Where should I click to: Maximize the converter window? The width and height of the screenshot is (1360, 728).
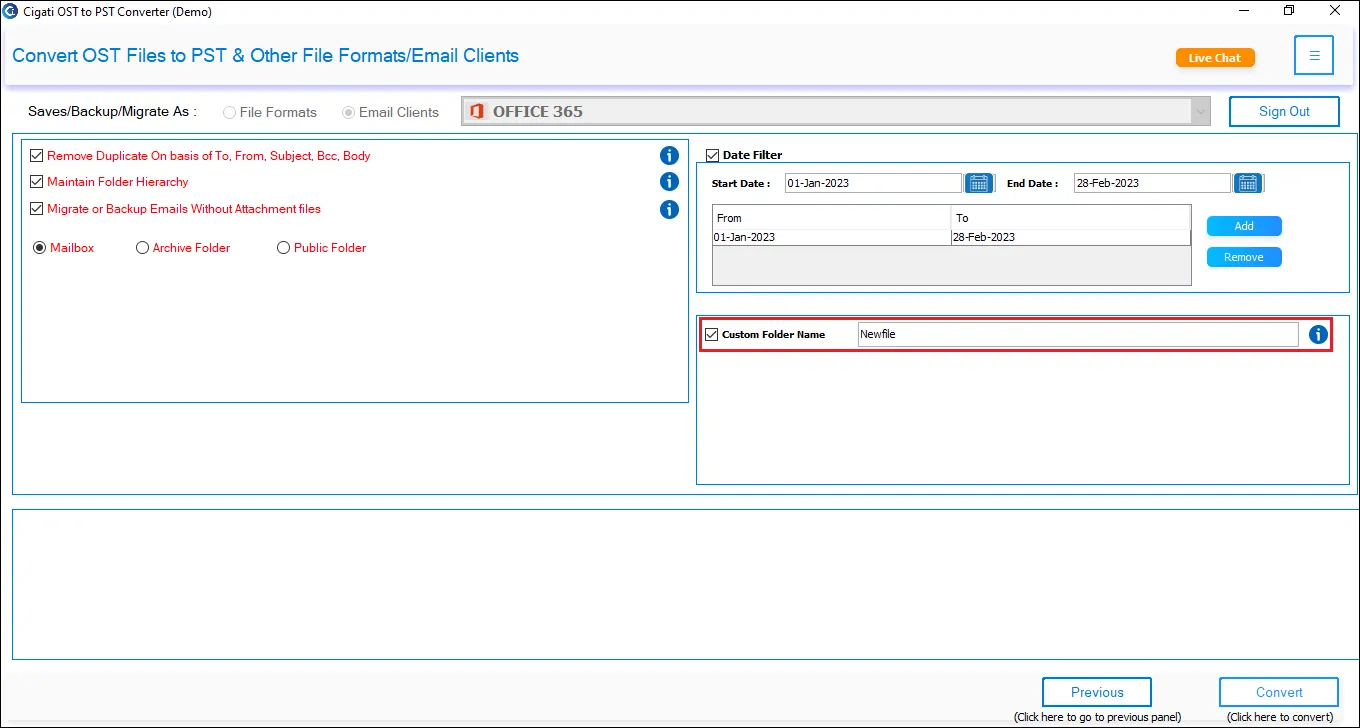(x=1289, y=11)
